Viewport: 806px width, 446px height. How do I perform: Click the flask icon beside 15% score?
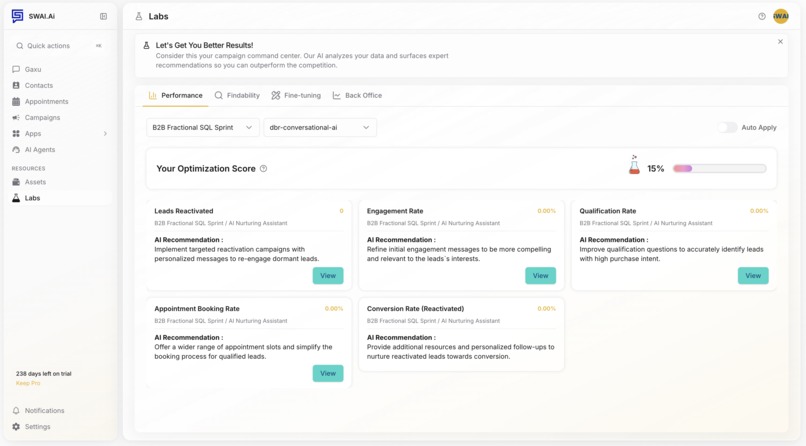point(634,165)
